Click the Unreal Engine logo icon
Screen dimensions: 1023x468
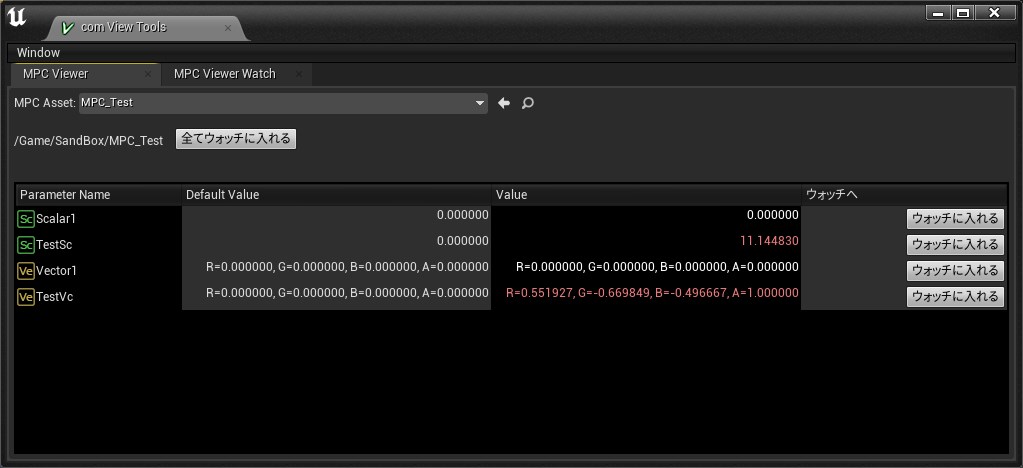(x=17, y=18)
